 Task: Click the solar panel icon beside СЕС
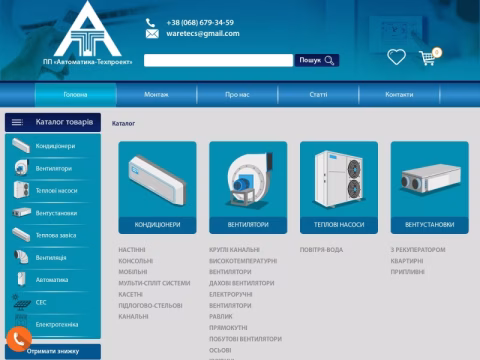pyautogui.click(x=21, y=302)
